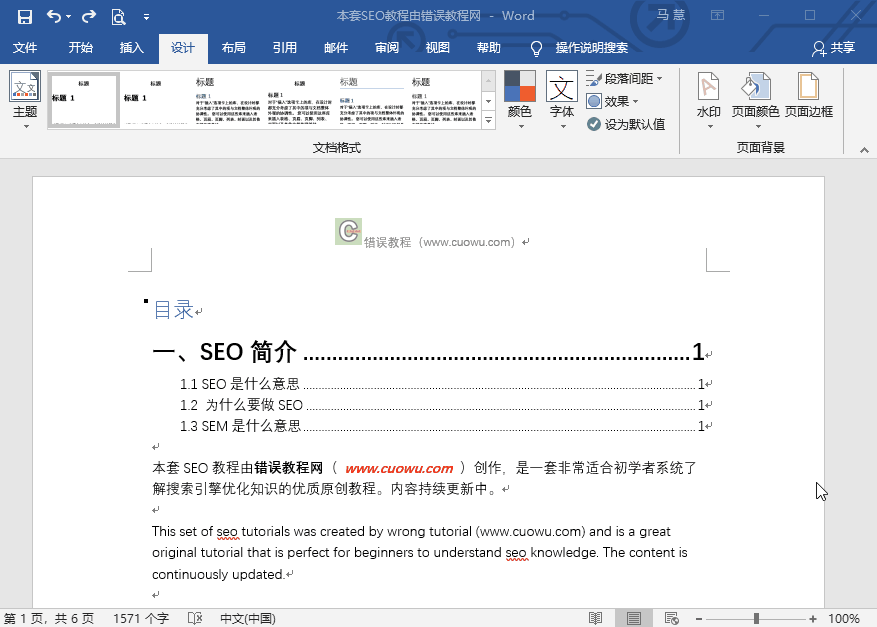Viewport: 877px width, 627px height.
Task: Click the 目录 heading in document
Action: pyautogui.click(x=173, y=310)
